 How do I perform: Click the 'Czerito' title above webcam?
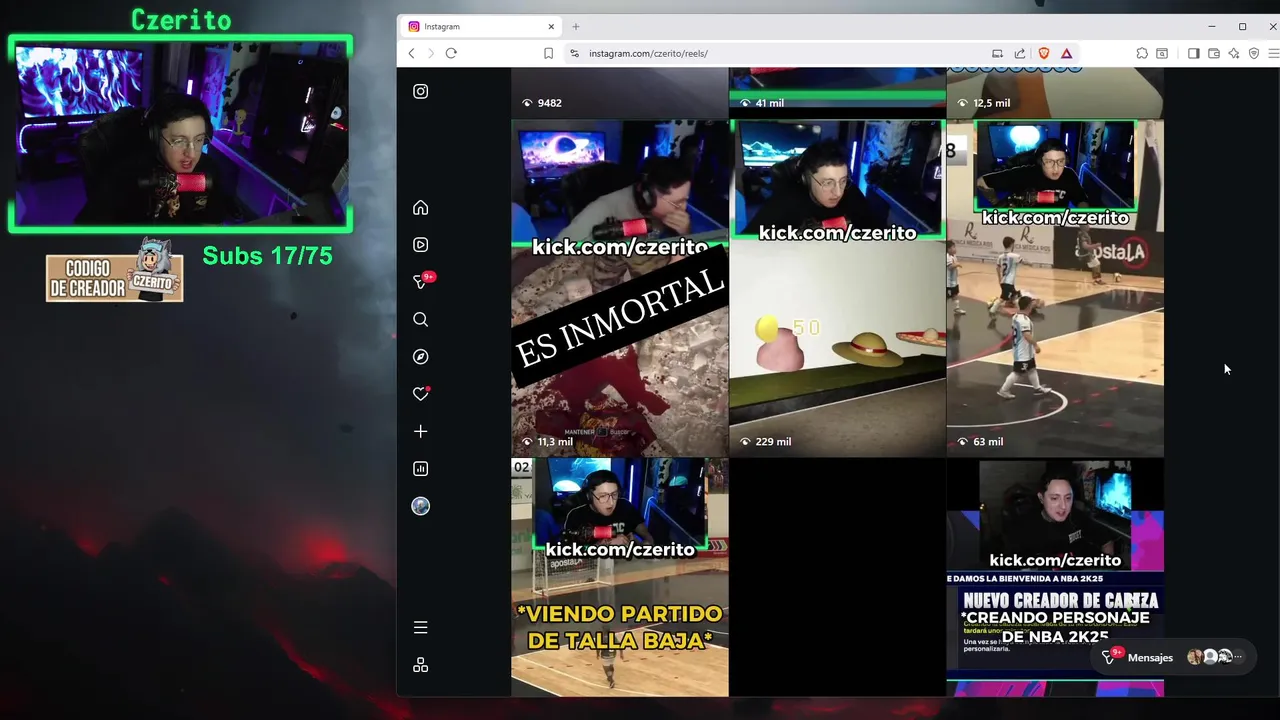[181, 20]
